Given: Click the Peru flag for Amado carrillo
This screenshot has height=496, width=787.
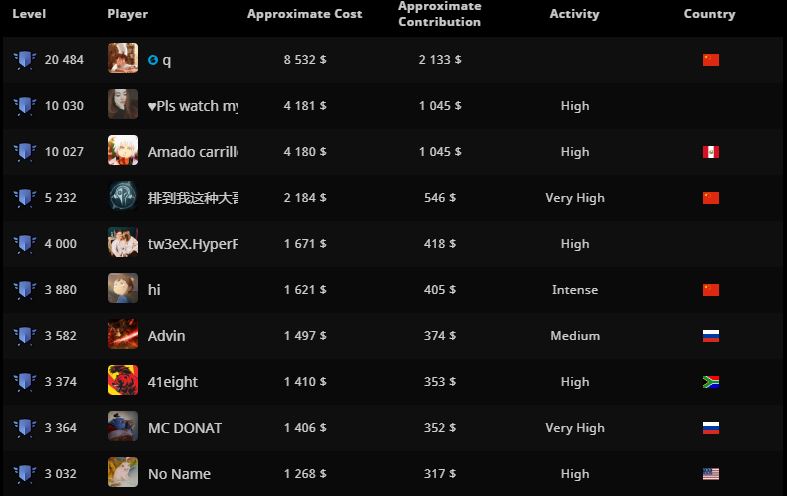Looking at the screenshot, I should [711, 152].
